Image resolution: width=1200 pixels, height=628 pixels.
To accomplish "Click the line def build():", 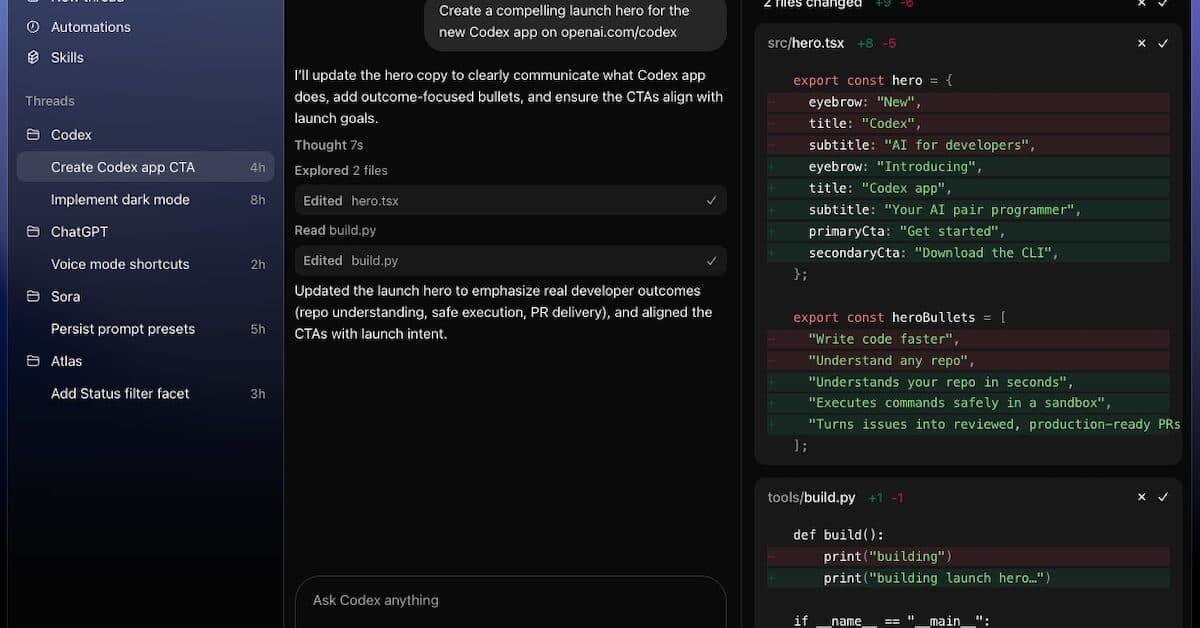I will point(838,535).
